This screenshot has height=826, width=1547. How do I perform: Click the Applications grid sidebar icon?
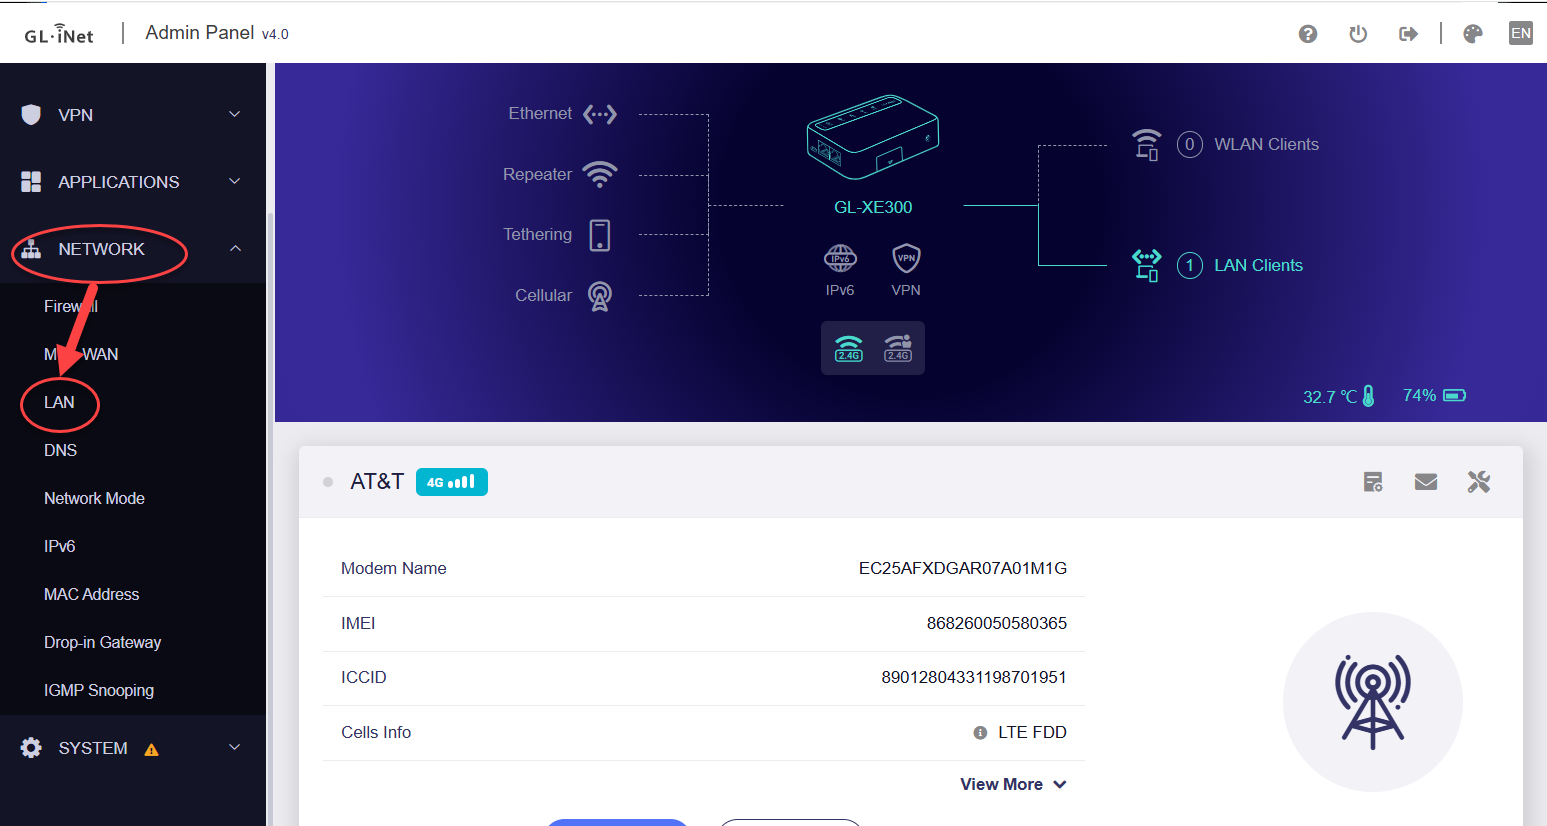tap(31, 181)
